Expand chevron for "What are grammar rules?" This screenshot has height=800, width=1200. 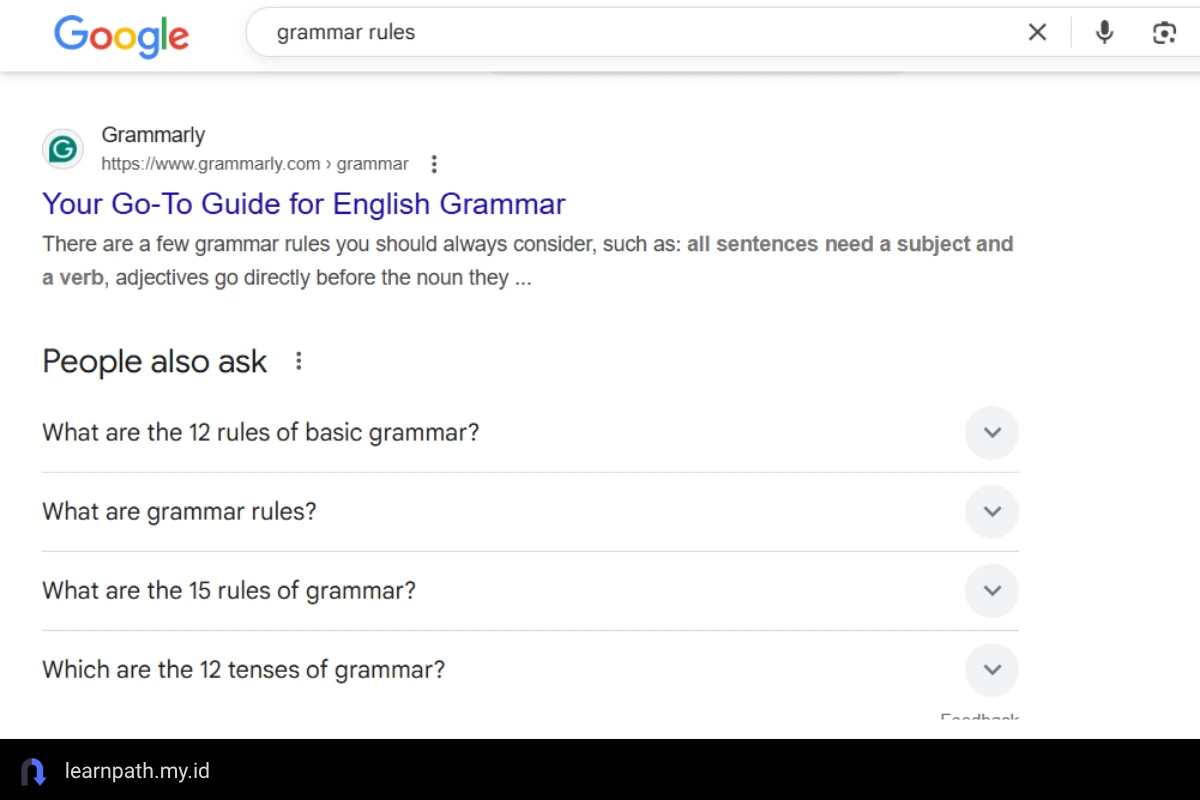click(991, 512)
